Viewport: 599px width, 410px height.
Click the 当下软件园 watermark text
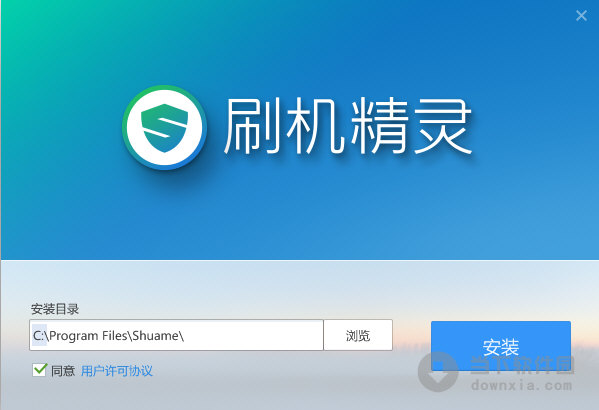(522, 365)
